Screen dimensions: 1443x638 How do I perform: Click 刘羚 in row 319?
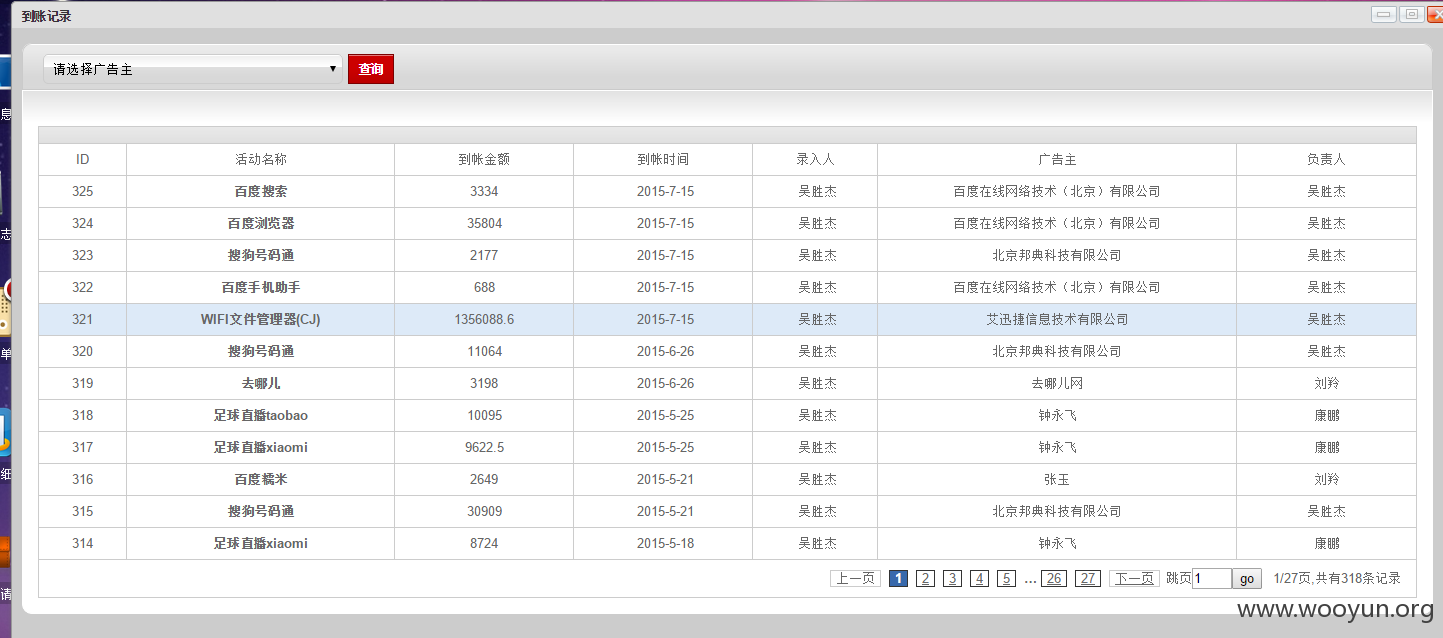pos(1327,383)
